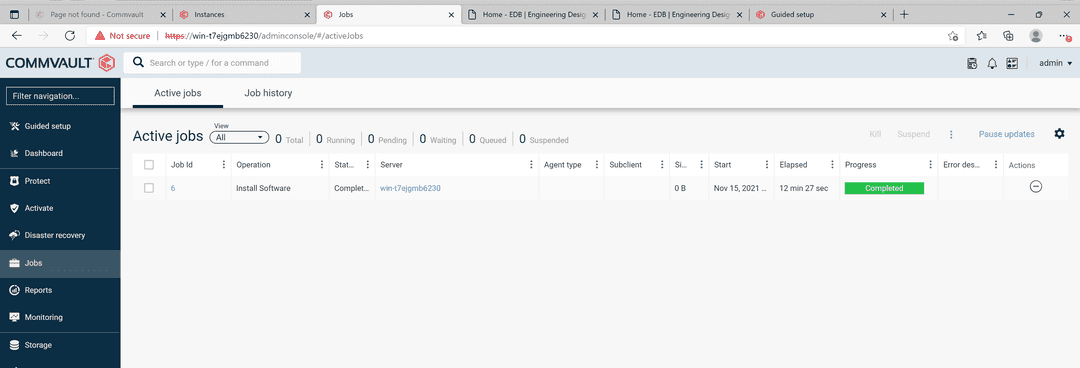Sort by Progress column header

[860, 165]
